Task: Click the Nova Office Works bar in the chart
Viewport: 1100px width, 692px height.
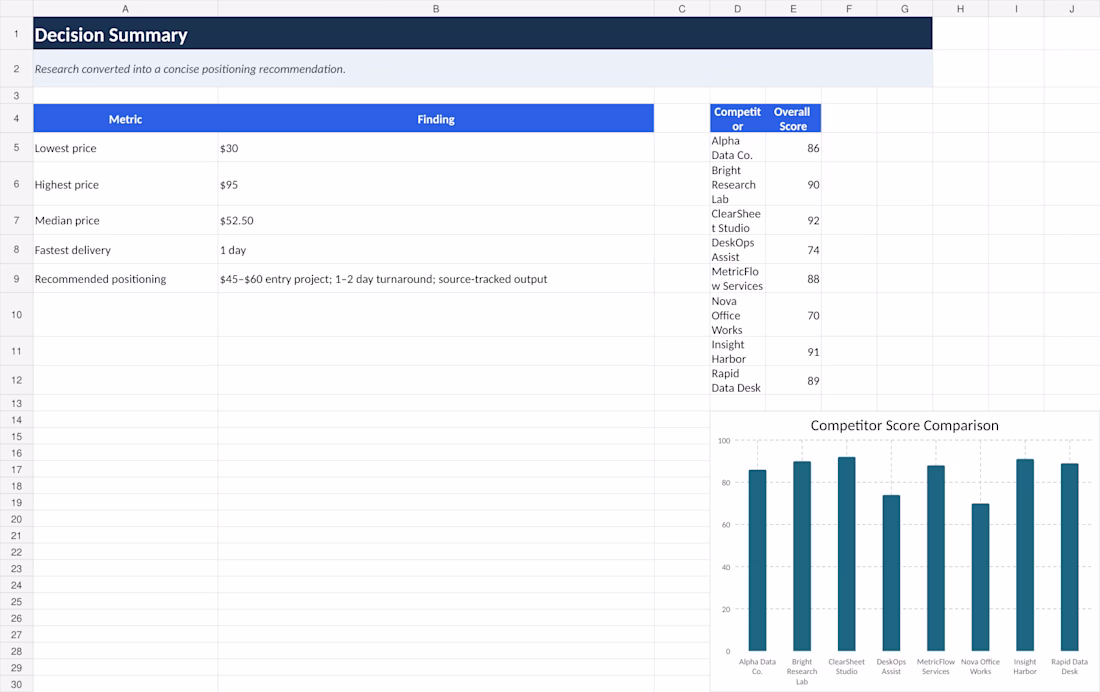Action: click(980, 577)
